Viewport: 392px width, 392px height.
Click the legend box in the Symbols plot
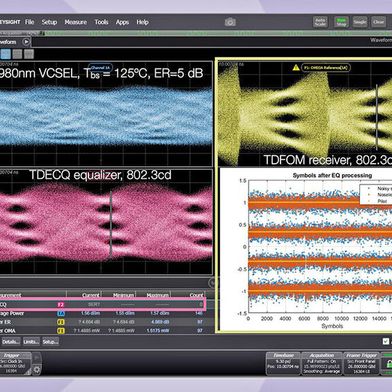point(376,195)
